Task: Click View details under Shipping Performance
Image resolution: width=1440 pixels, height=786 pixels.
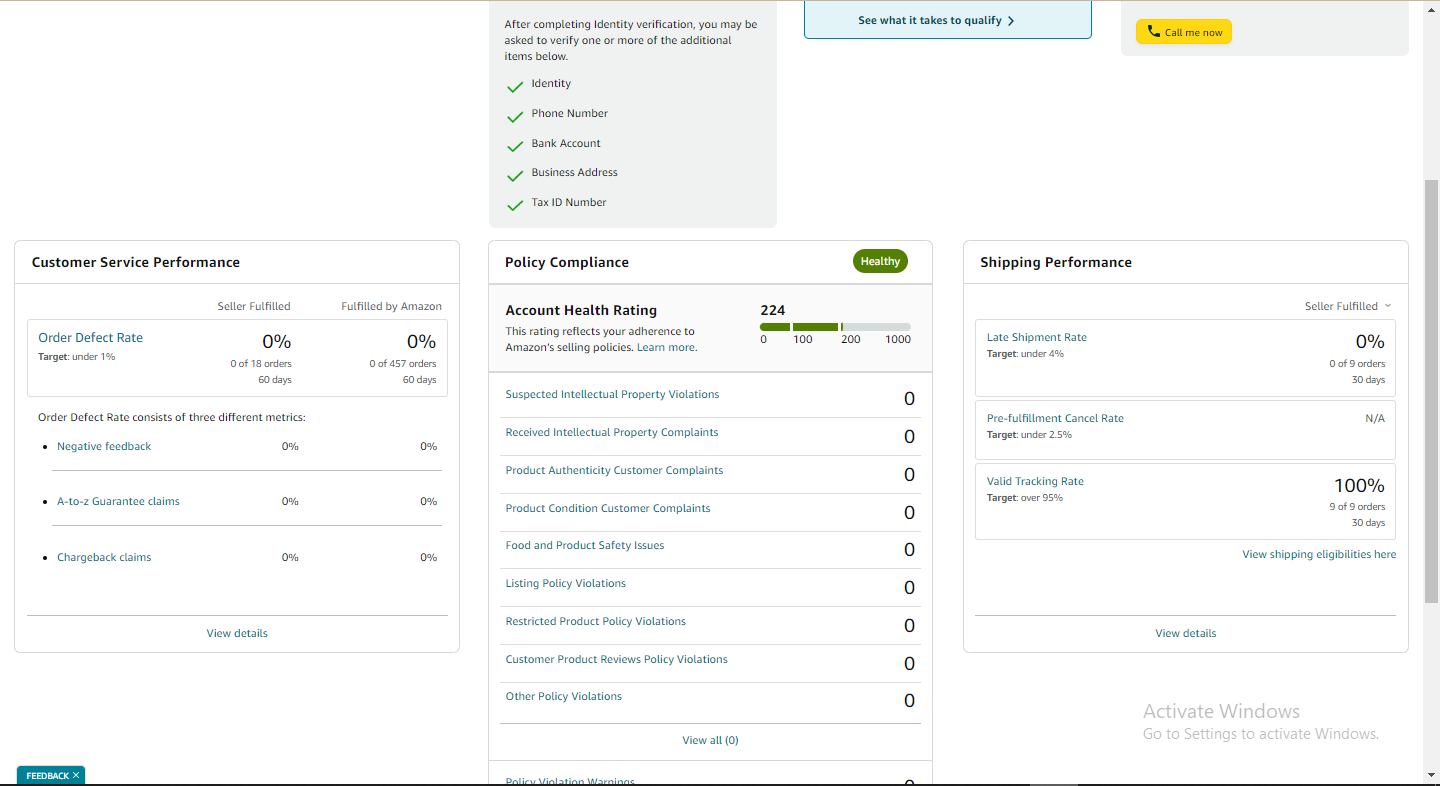Action: pos(1186,633)
